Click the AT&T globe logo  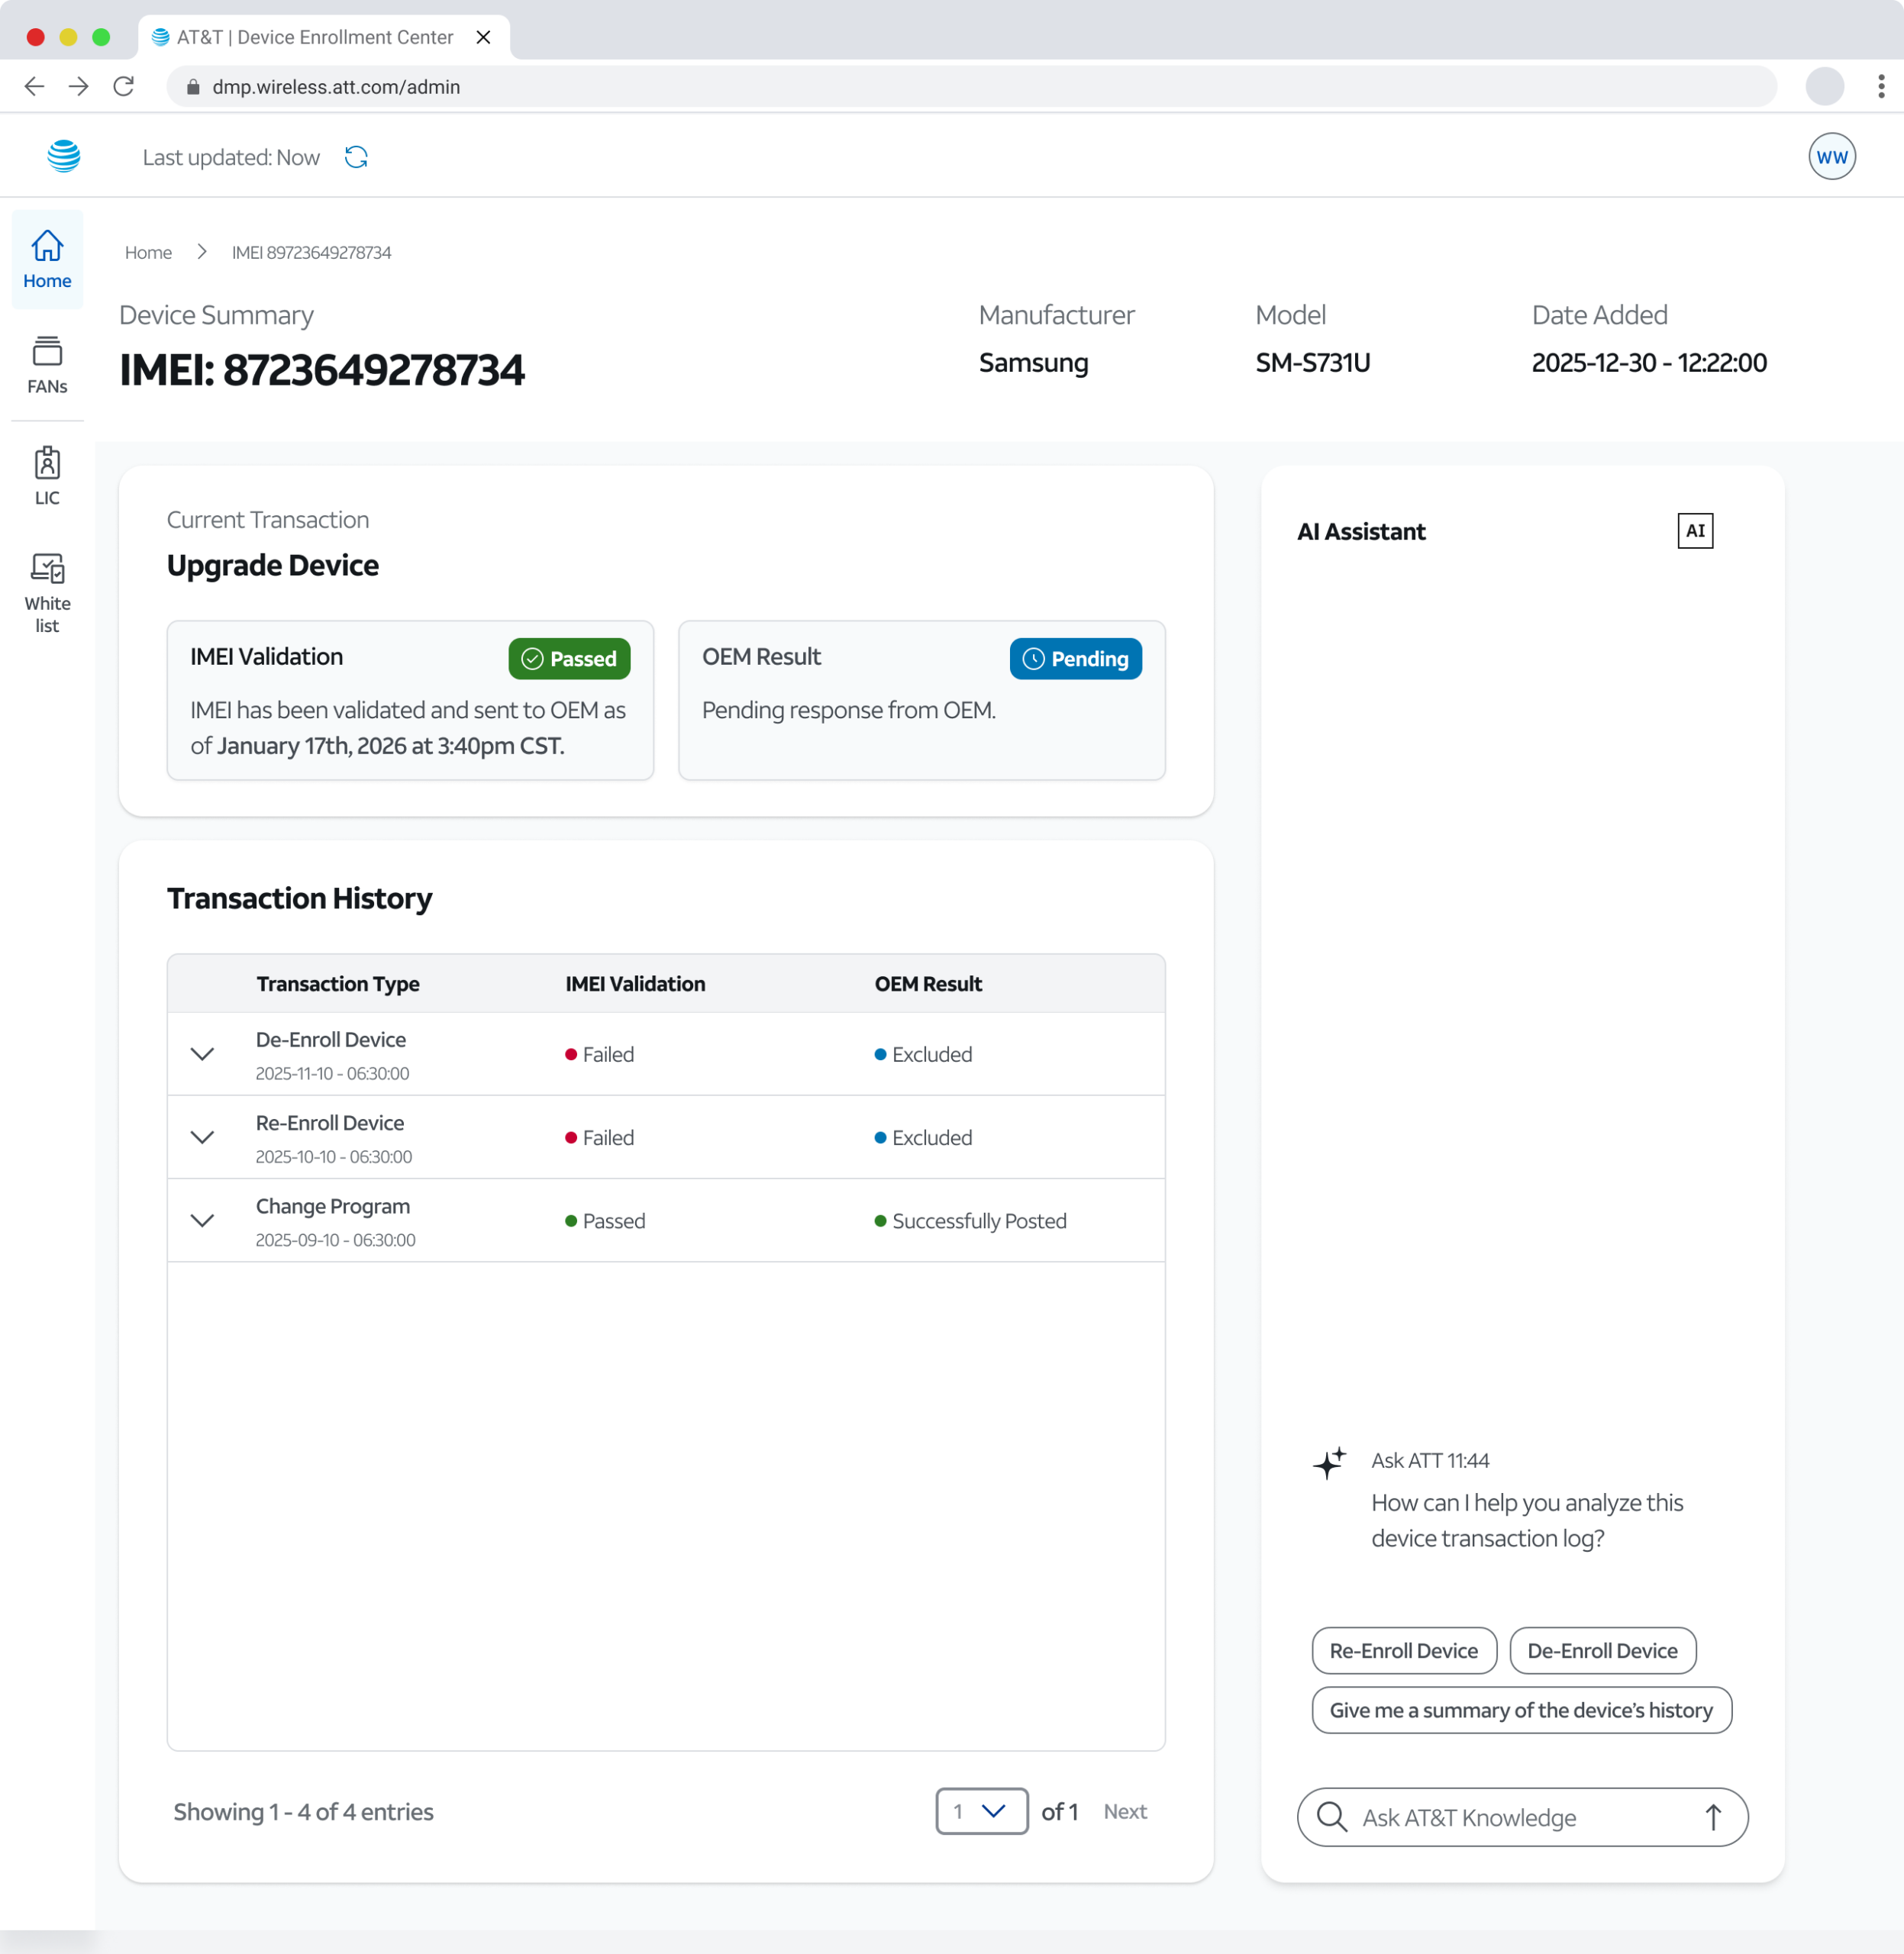pyautogui.click(x=64, y=157)
